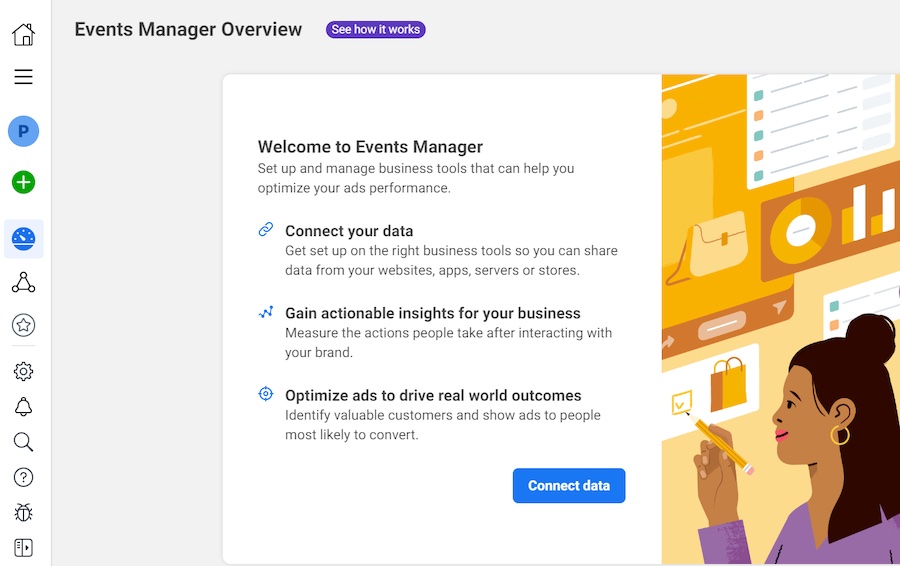Expand the sidebar using the bottom panel icon
The width and height of the screenshot is (900, 566).
23,547
